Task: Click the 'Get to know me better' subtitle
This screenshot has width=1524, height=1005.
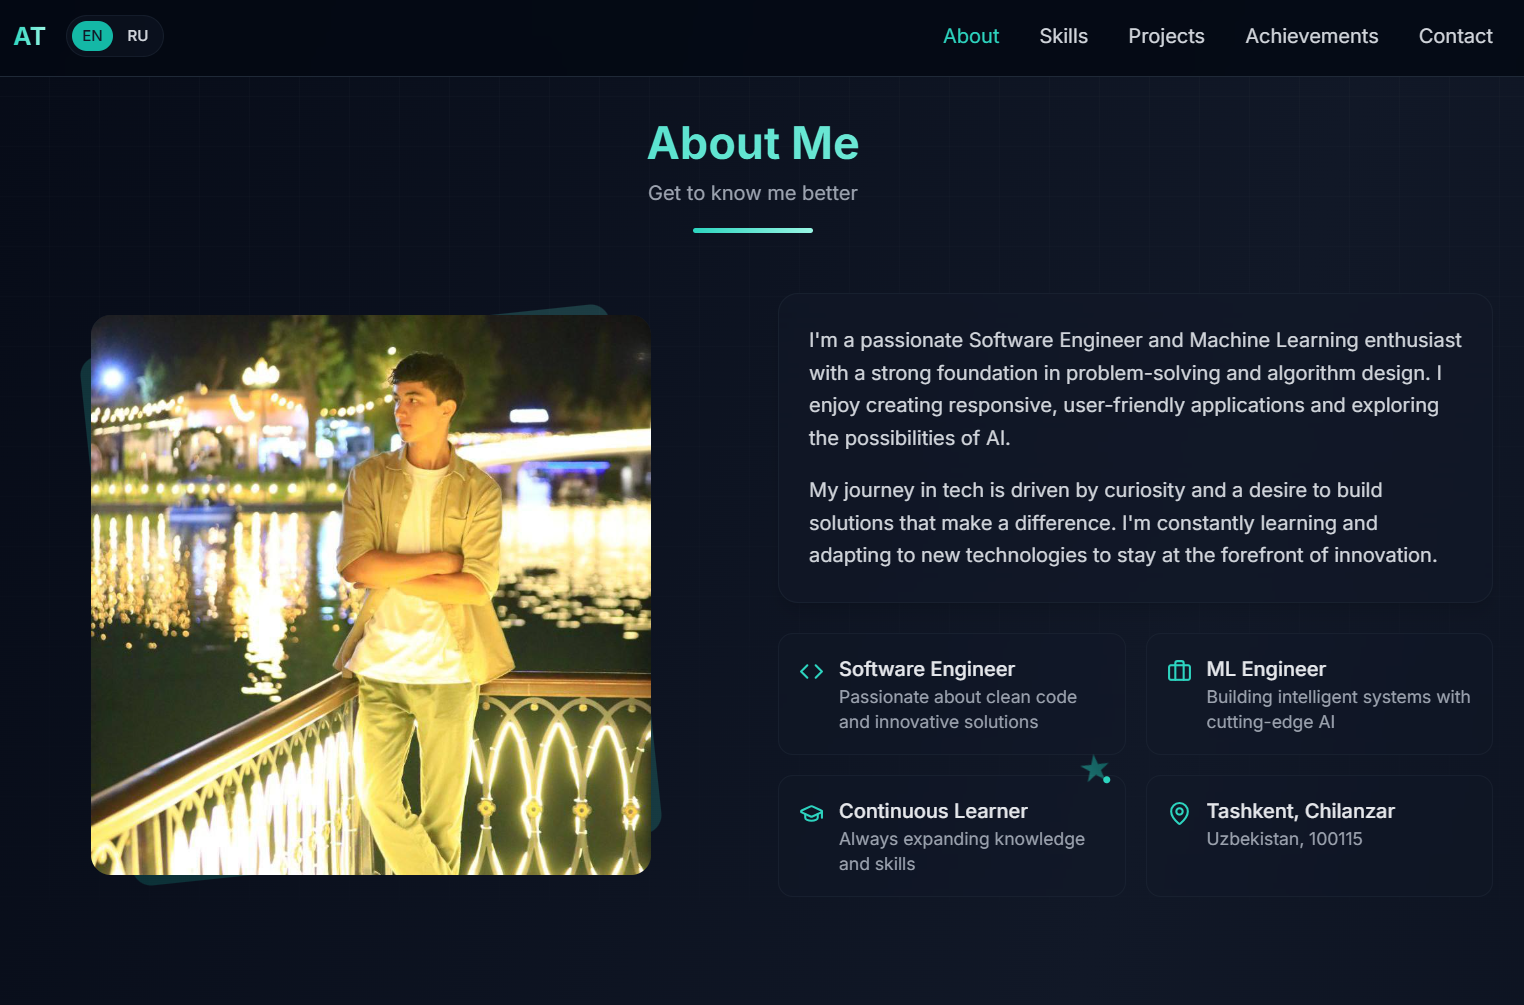Action: [x=753, y=193]
